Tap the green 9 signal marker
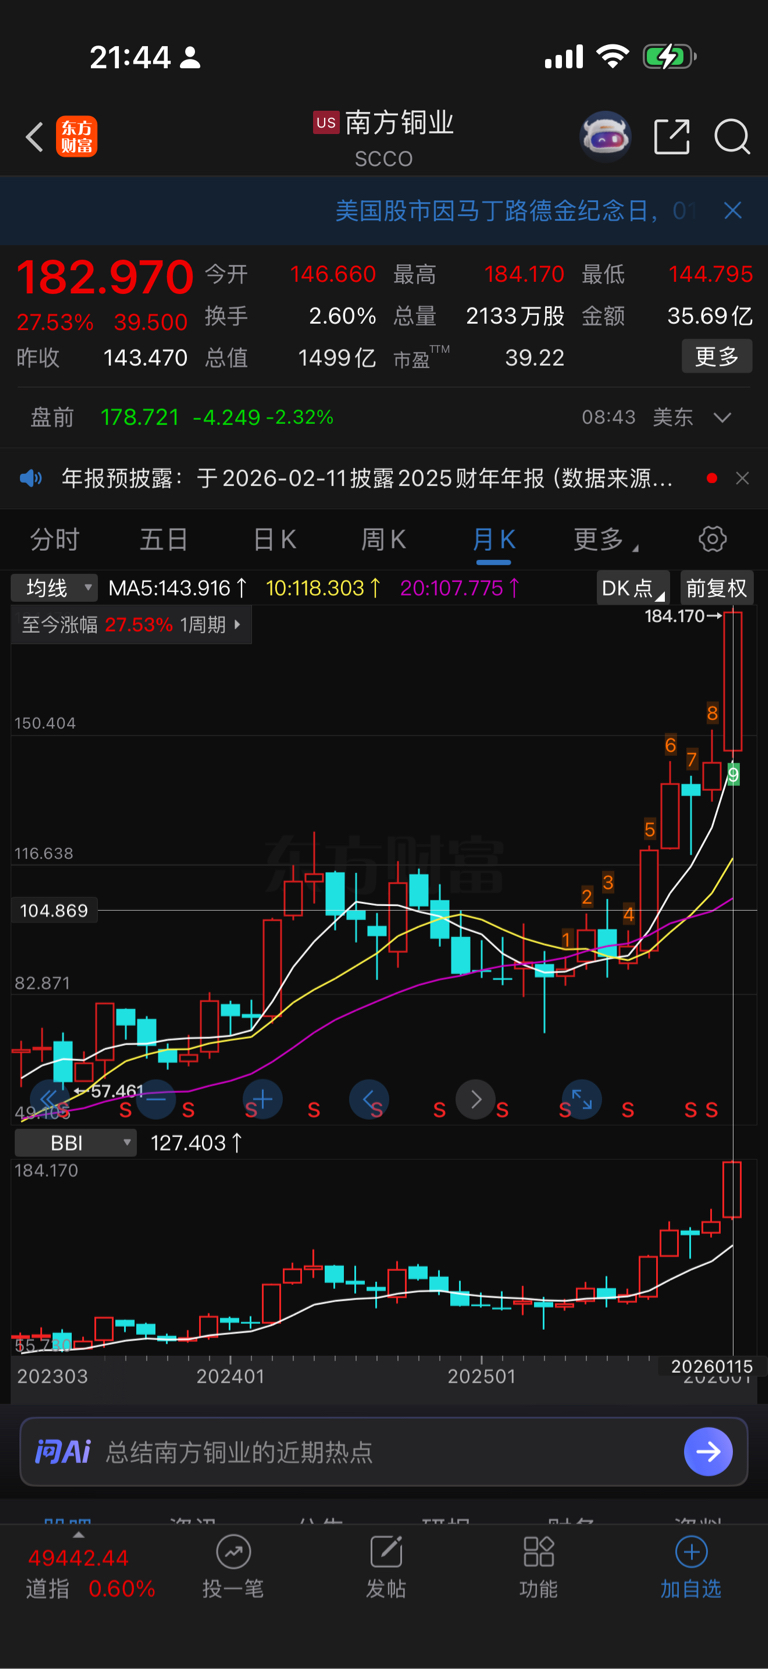Screen dimensions: 768x1669 tap(733, 774)
